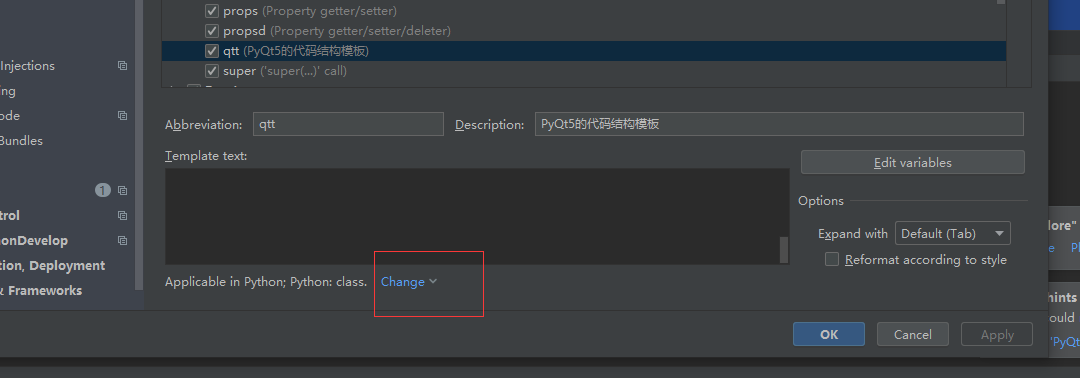
Task: Enable Reformat according to style
Action: tap(832, 260)
